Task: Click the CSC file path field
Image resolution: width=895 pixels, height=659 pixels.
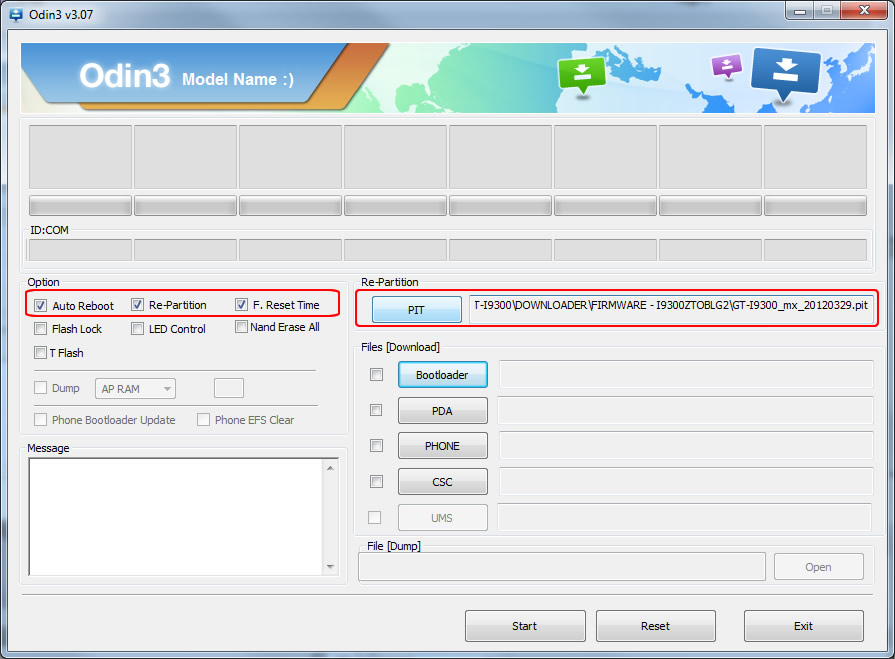Action: pyautogui.click(x=686, y=481)
